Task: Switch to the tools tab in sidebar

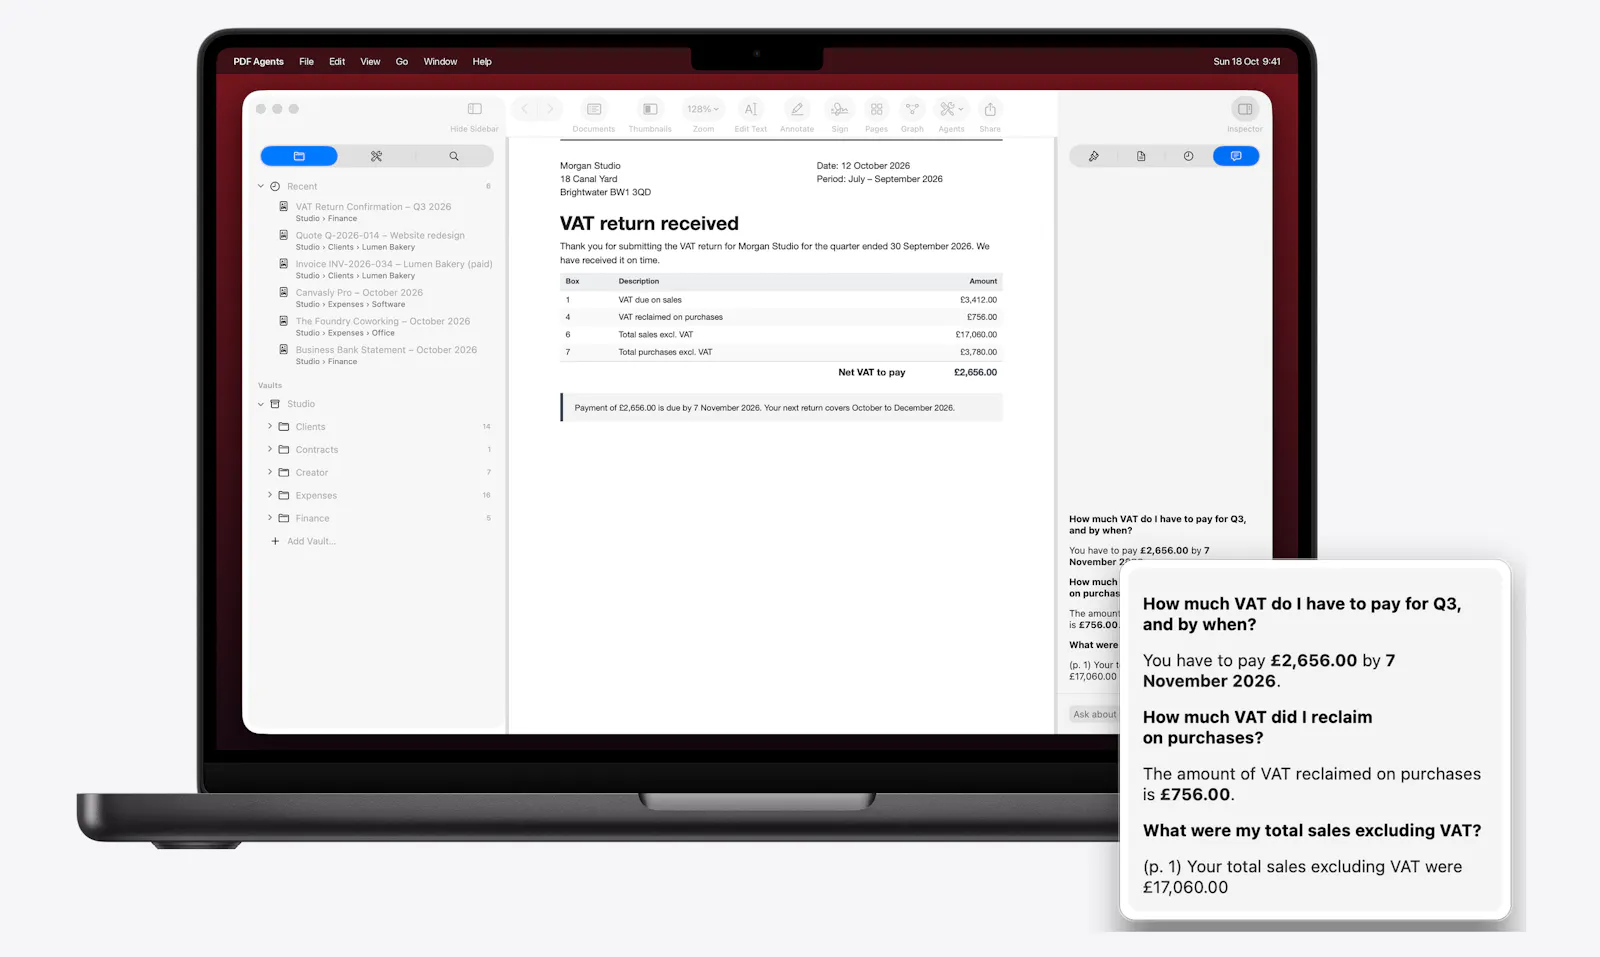Action: pyautogui.click(x=377, y=156)
